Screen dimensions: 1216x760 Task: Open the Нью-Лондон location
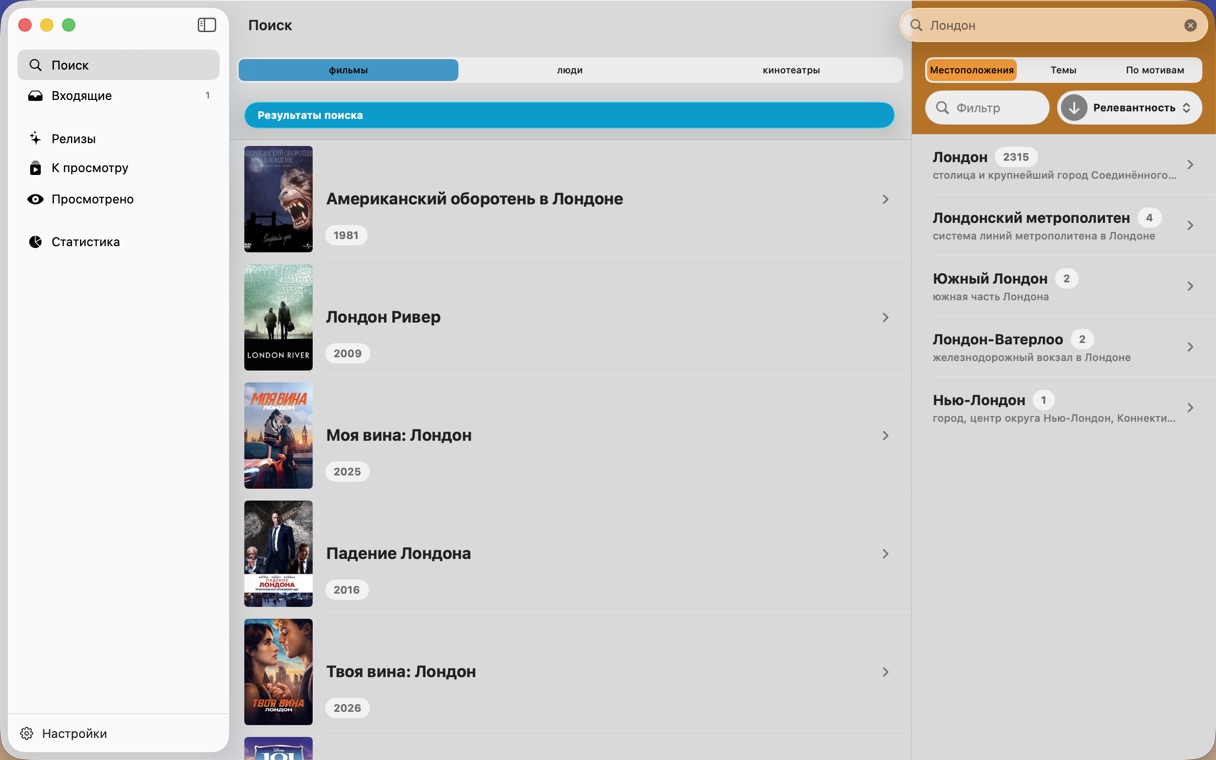1063,408
